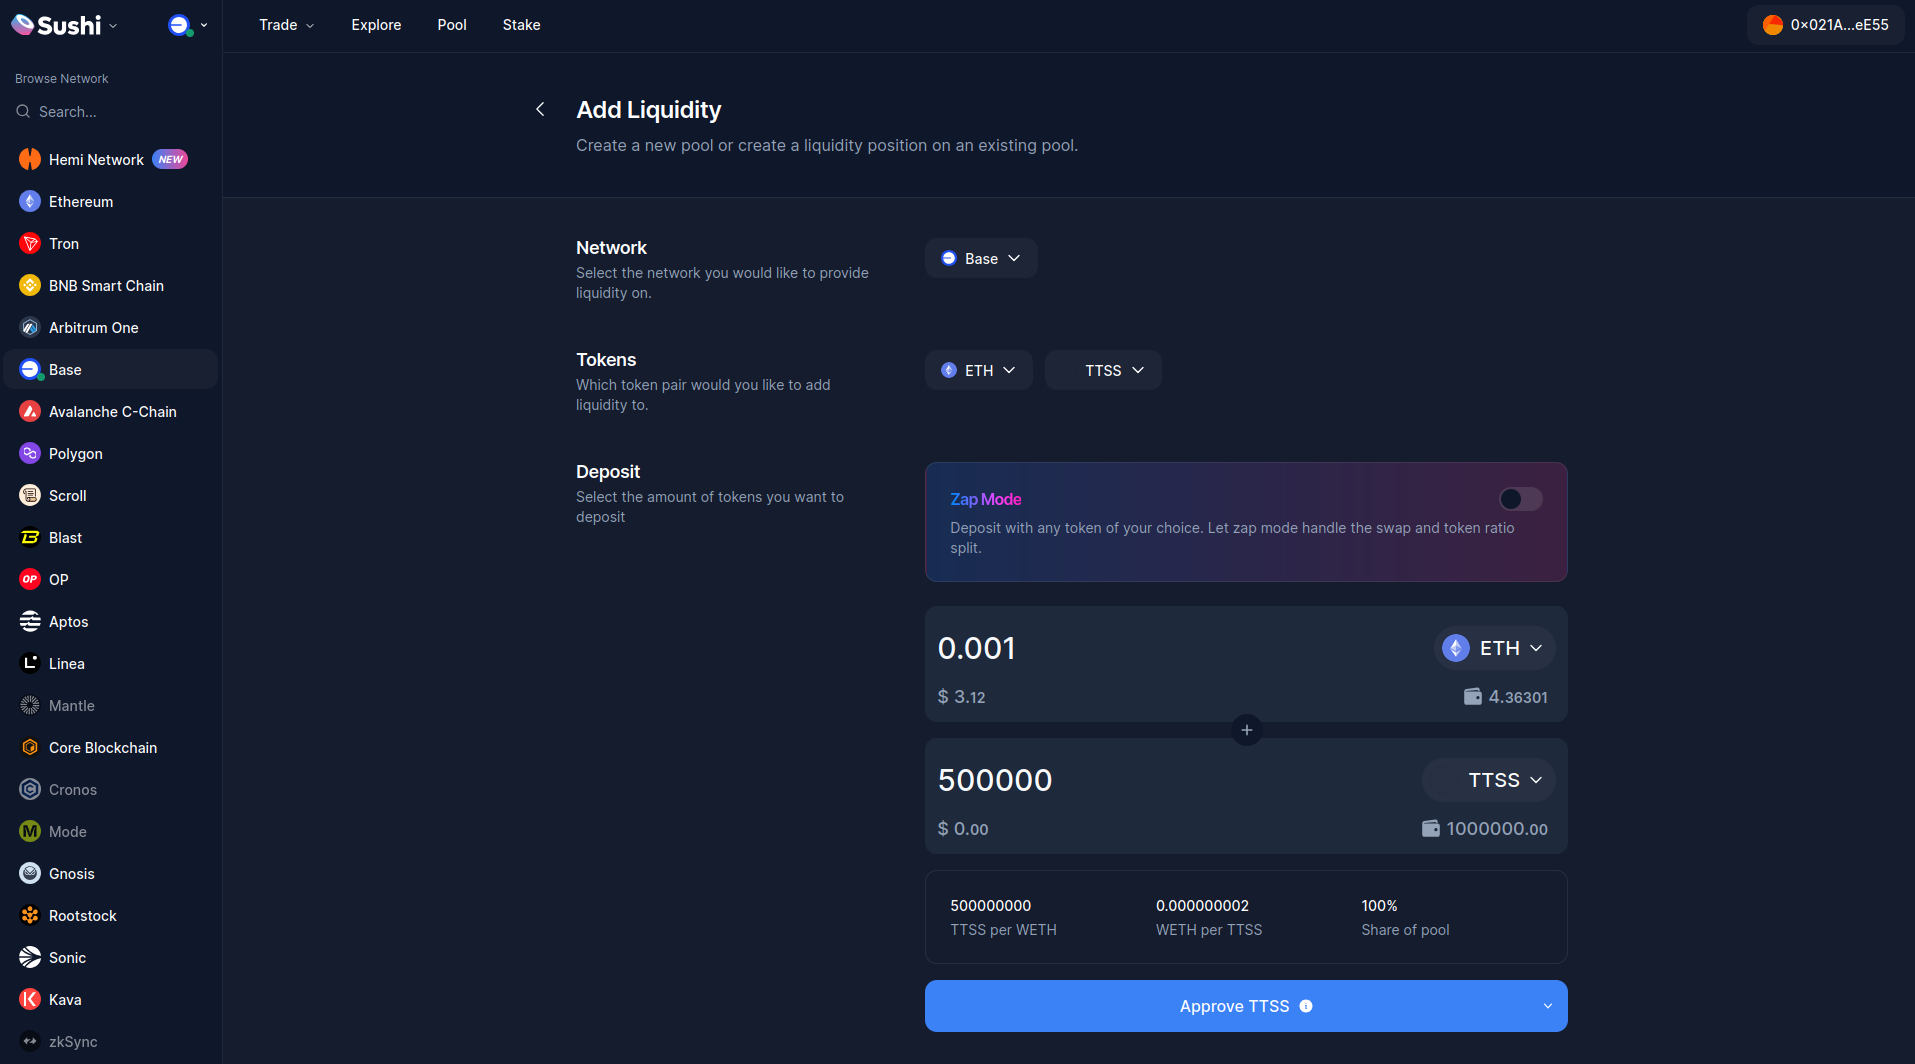The image size is (1915, 1064).
Task: Select the Linea network icon
Action: pos(30,663)
